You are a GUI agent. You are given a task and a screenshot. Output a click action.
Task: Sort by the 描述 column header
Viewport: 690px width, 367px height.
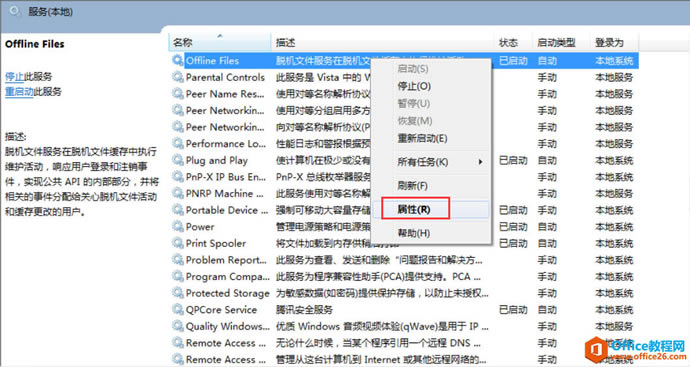(382, 42)
